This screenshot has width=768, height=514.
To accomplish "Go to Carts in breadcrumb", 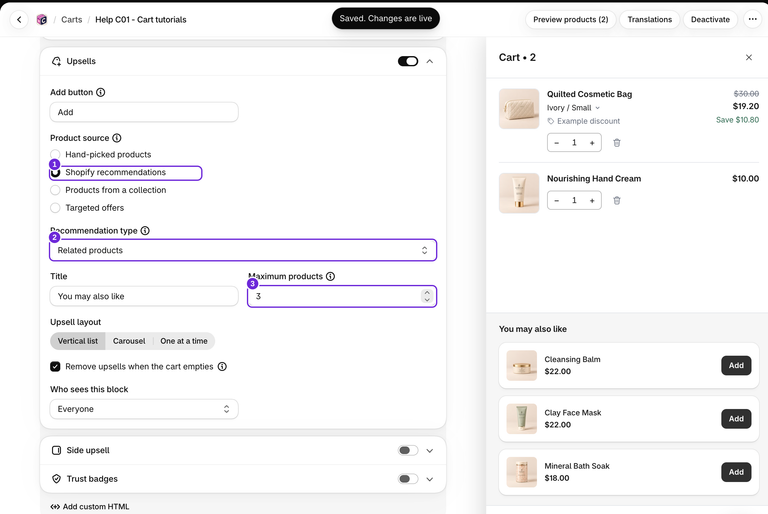I will (72, 20).
